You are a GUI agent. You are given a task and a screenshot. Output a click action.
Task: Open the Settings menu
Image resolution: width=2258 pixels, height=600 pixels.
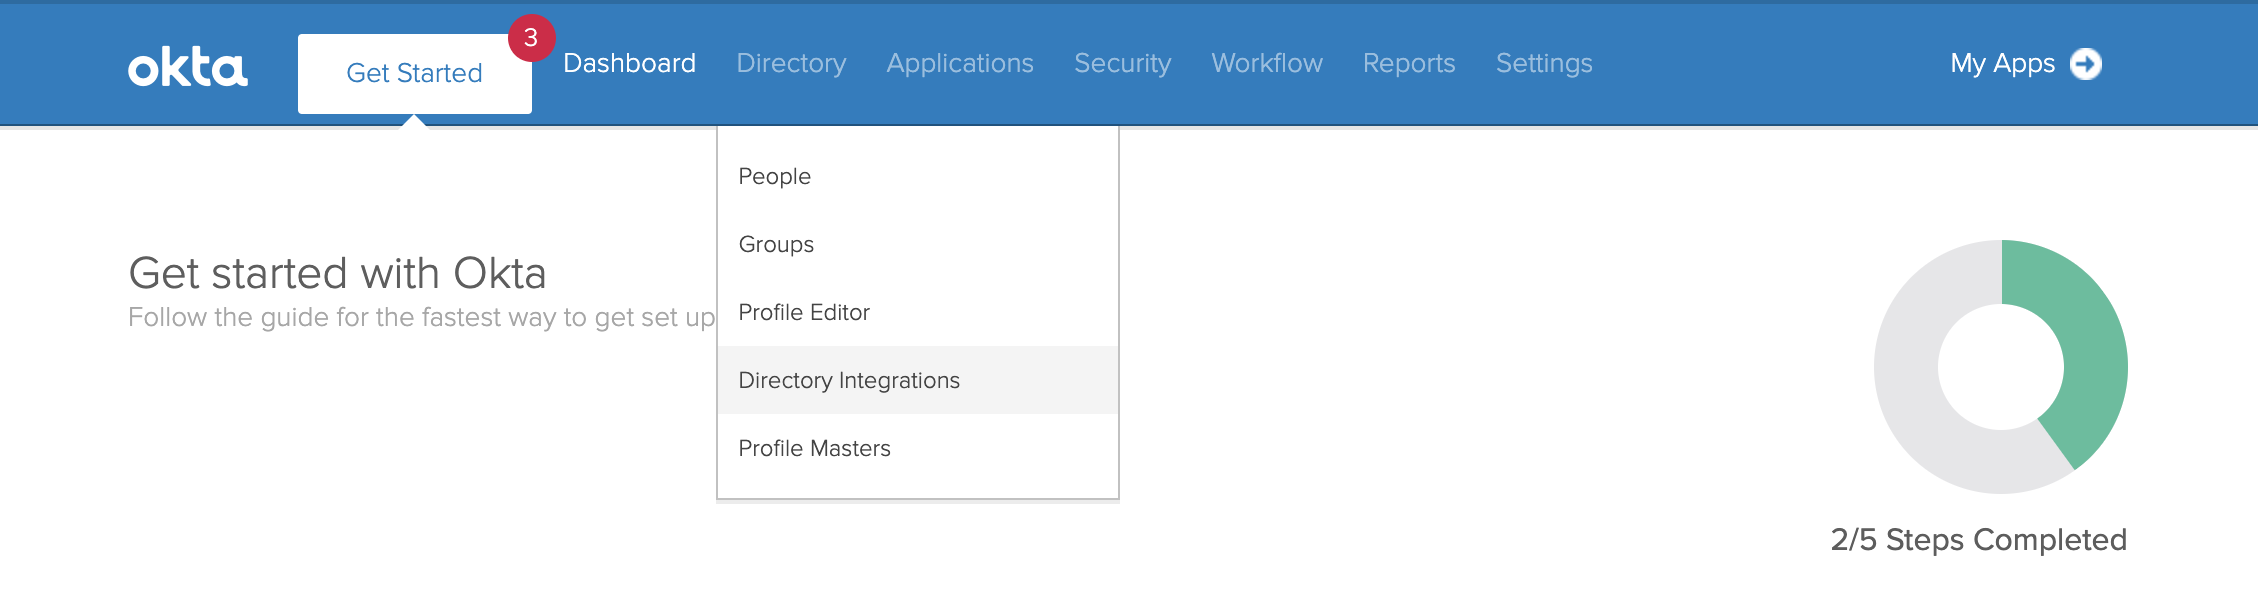click(1544, 63)
